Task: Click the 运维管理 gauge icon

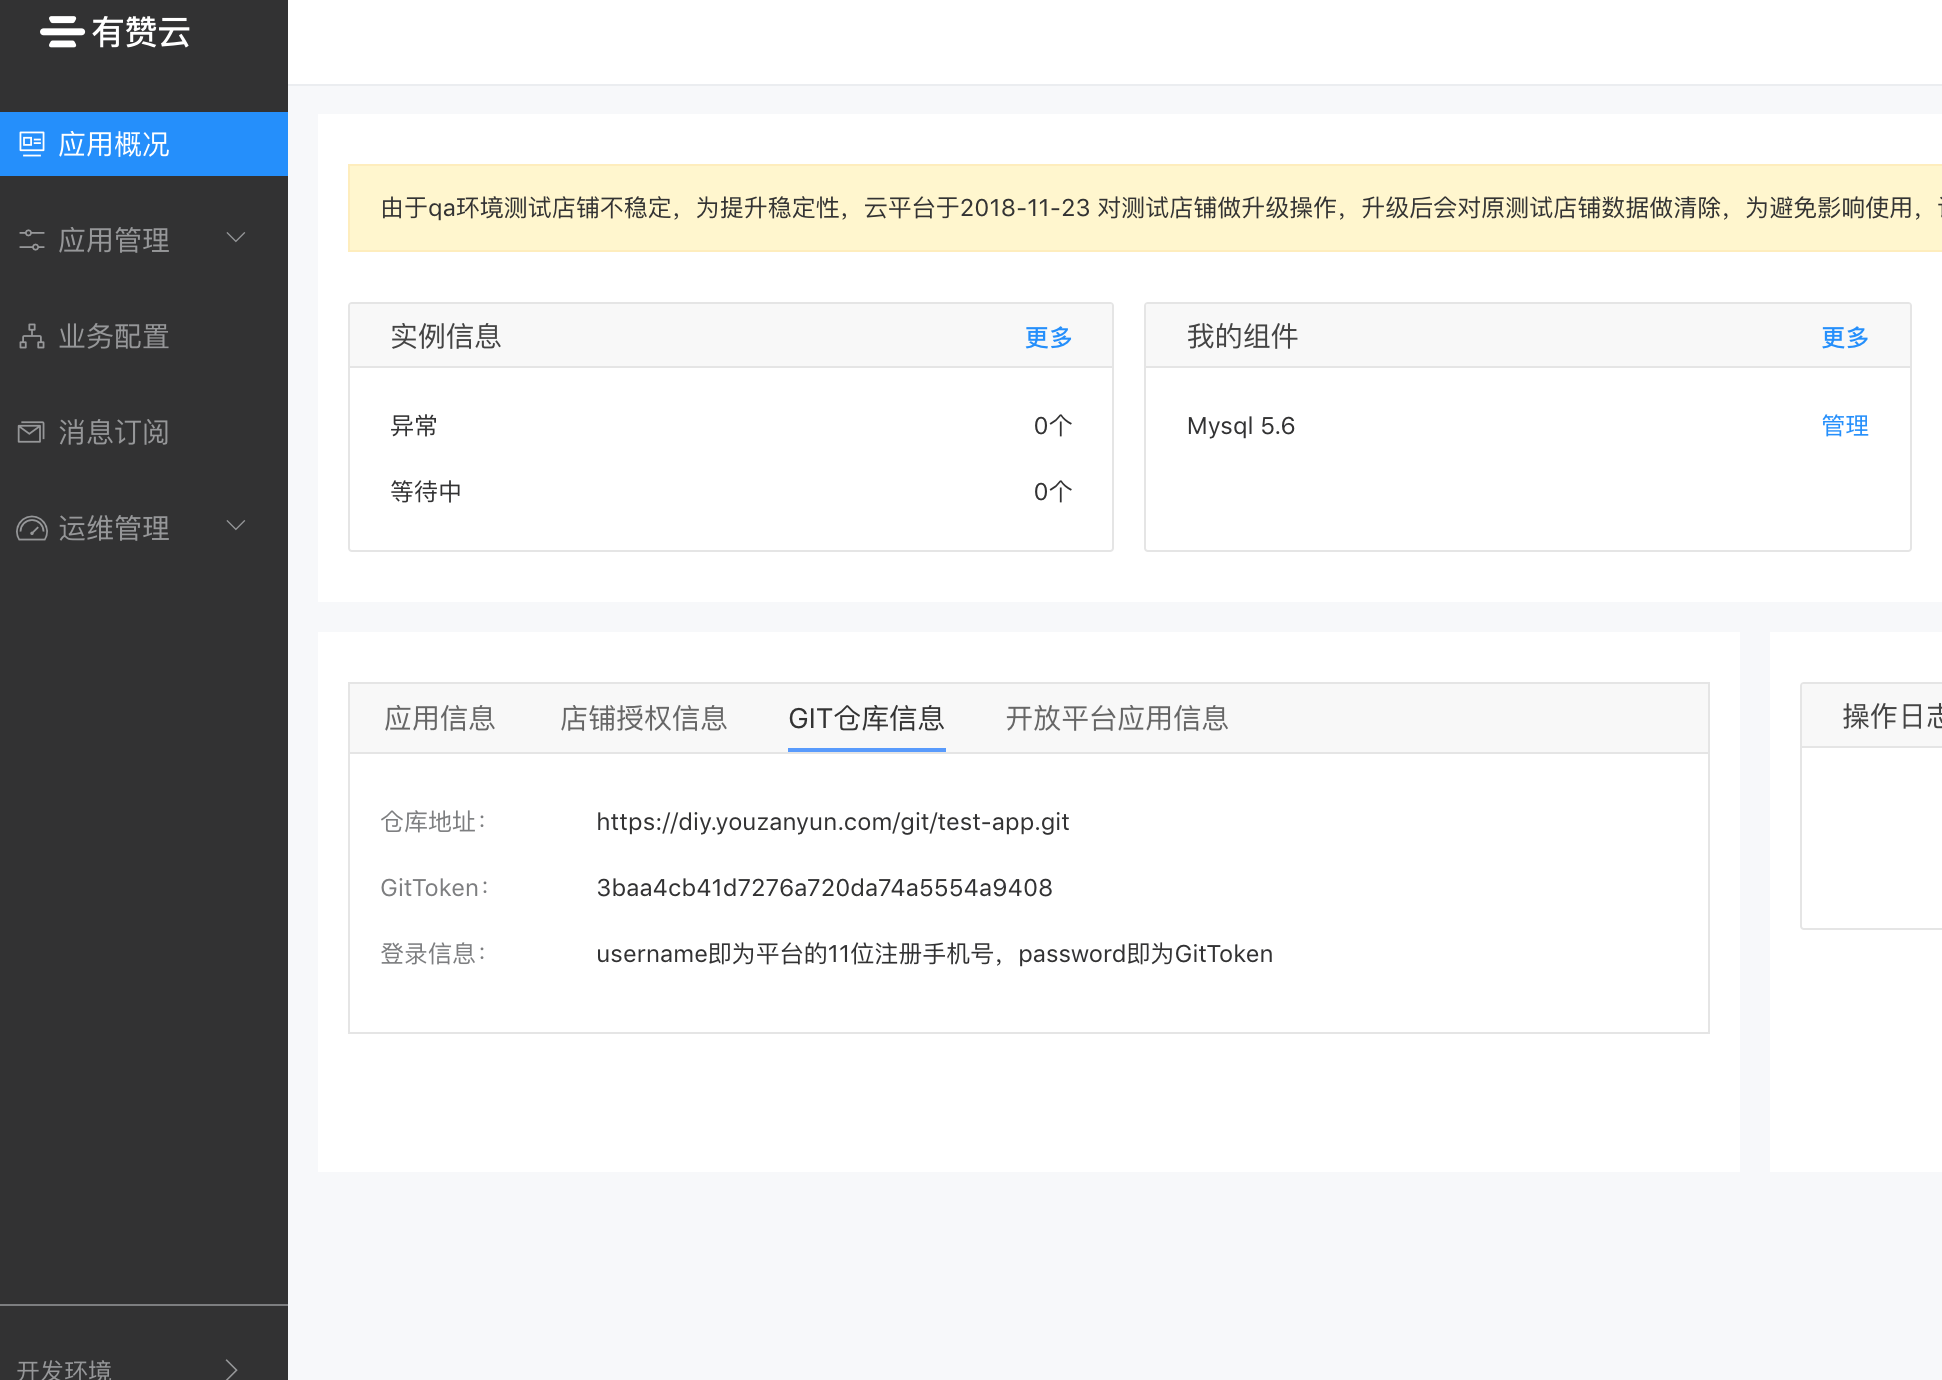Action: pyautogui.click(x=32, y=528)
